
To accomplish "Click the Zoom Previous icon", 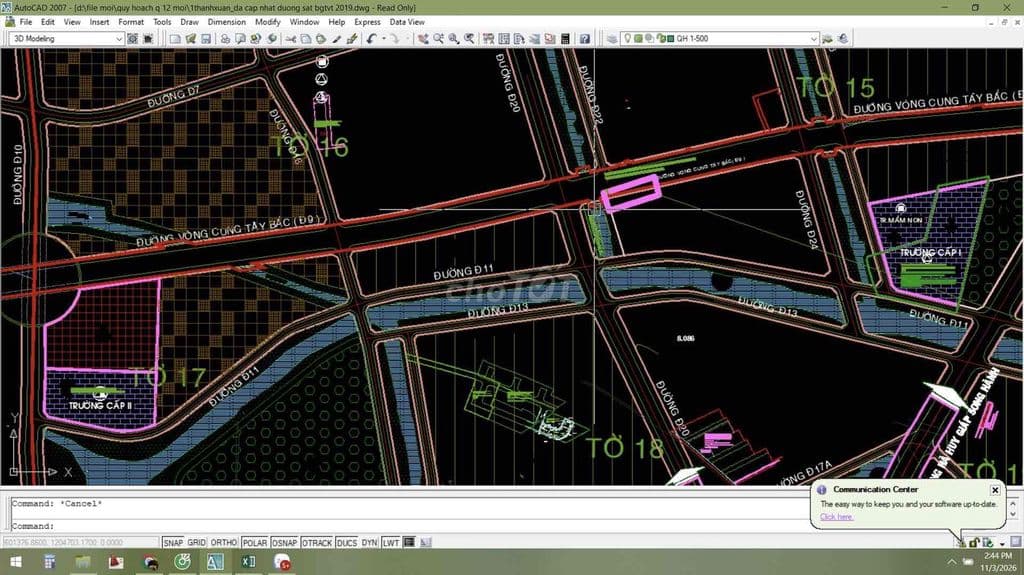I will [469, 39].
